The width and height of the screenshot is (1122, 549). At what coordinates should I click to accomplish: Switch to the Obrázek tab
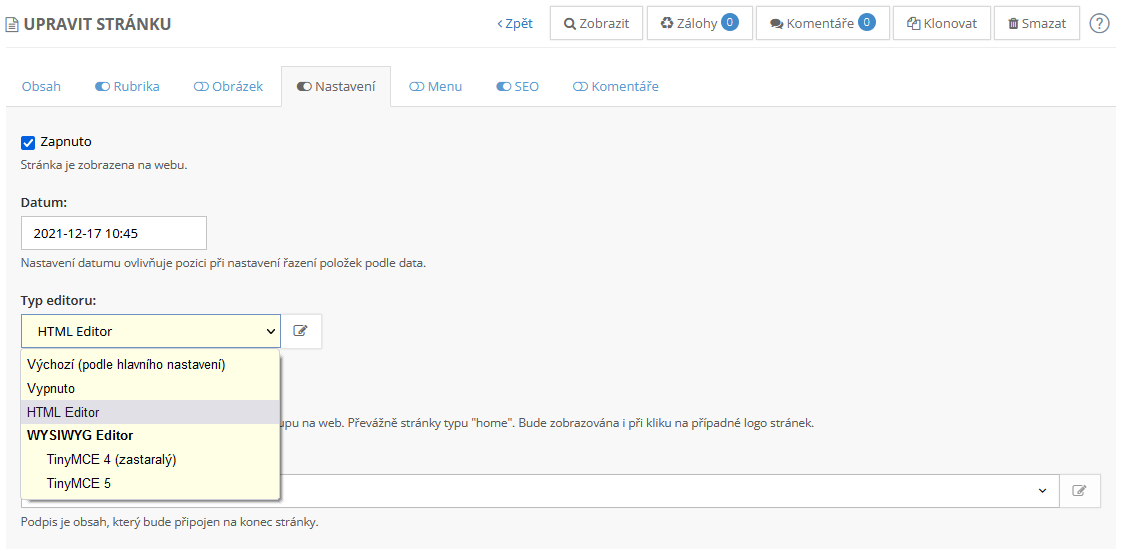[228, 87]
